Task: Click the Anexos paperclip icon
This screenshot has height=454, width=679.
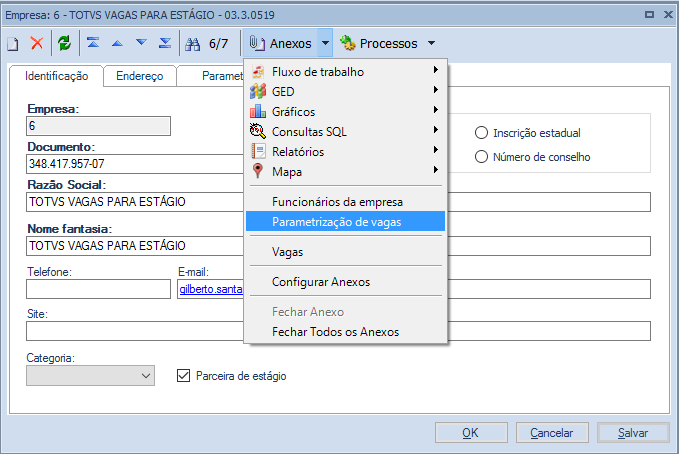Action: [x=257, y=43]
